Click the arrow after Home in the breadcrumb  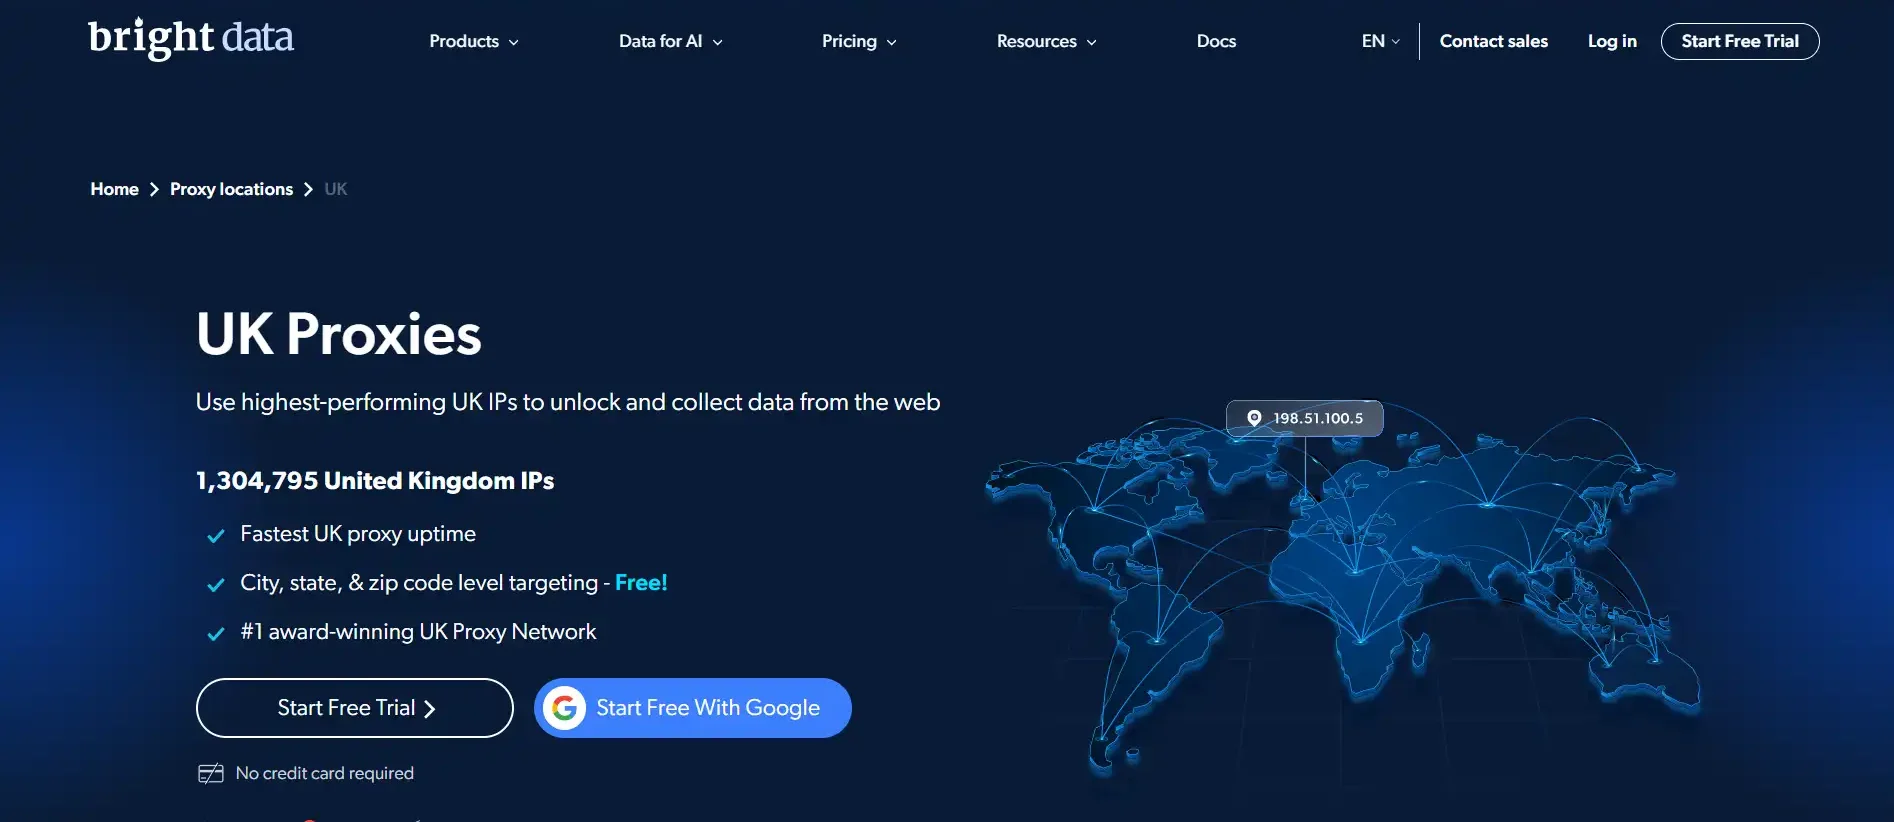pos(154,189)
